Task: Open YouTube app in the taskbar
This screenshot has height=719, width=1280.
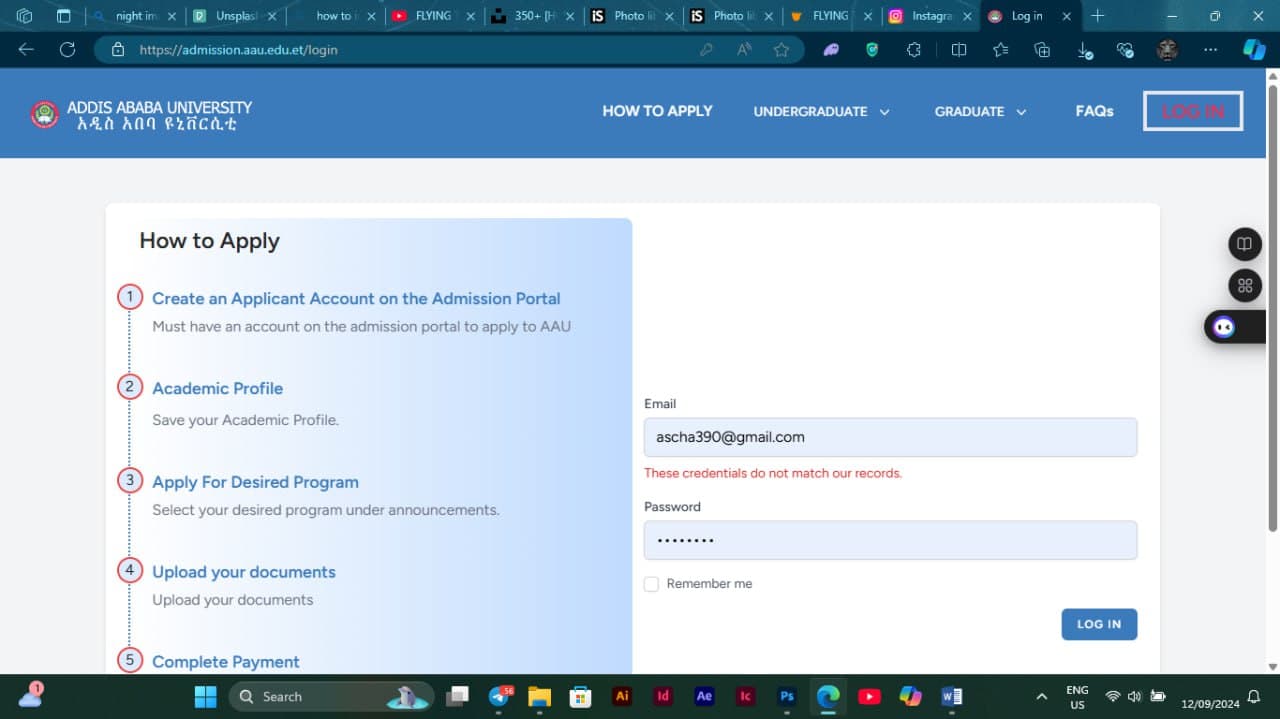Action: [869, 696]
